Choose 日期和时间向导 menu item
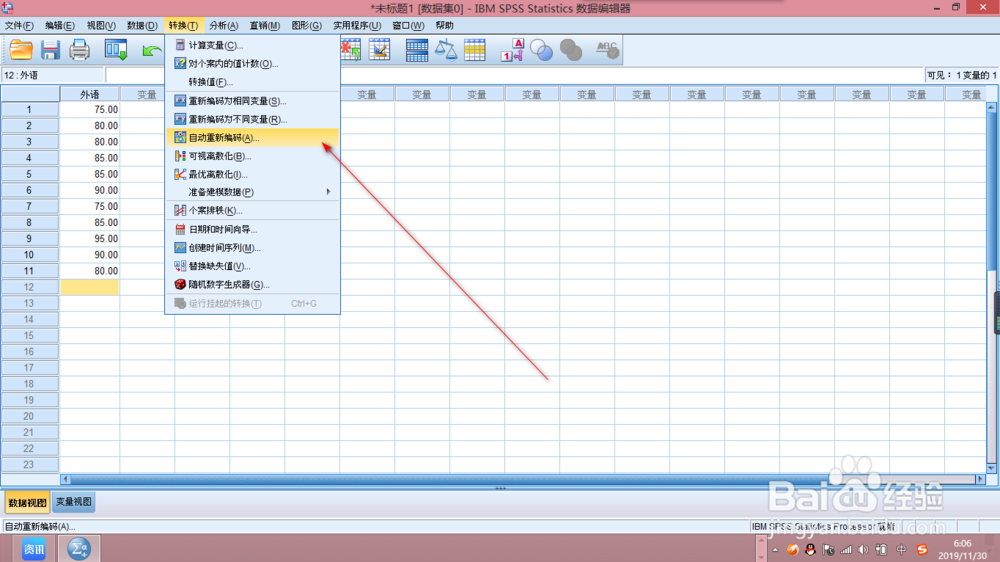1000x562 pixels. tap(253, 230)
